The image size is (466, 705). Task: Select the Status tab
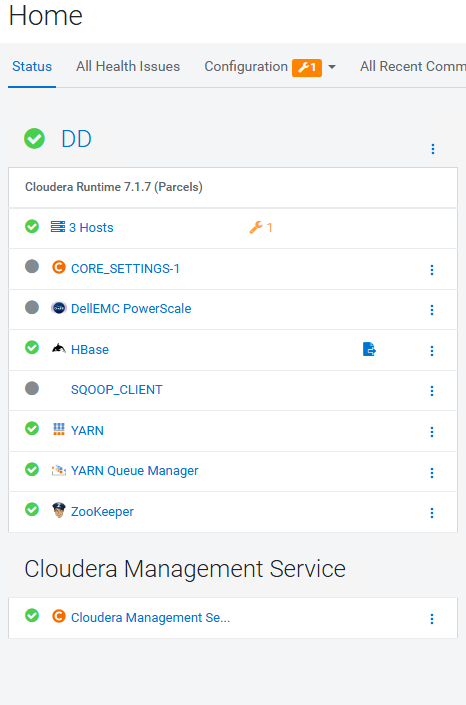32,67
